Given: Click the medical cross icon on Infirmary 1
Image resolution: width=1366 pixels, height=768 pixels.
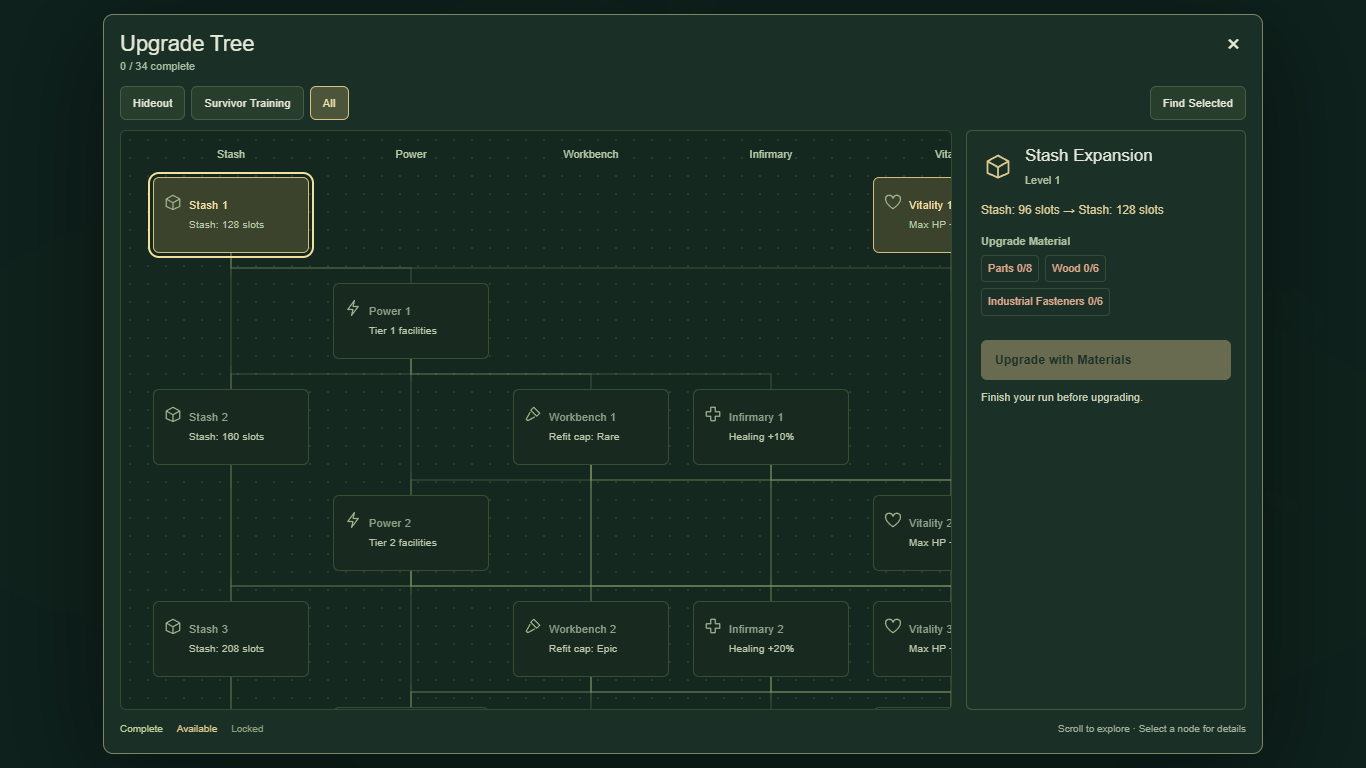Looking at the screenshot, I should coord(712,415).
